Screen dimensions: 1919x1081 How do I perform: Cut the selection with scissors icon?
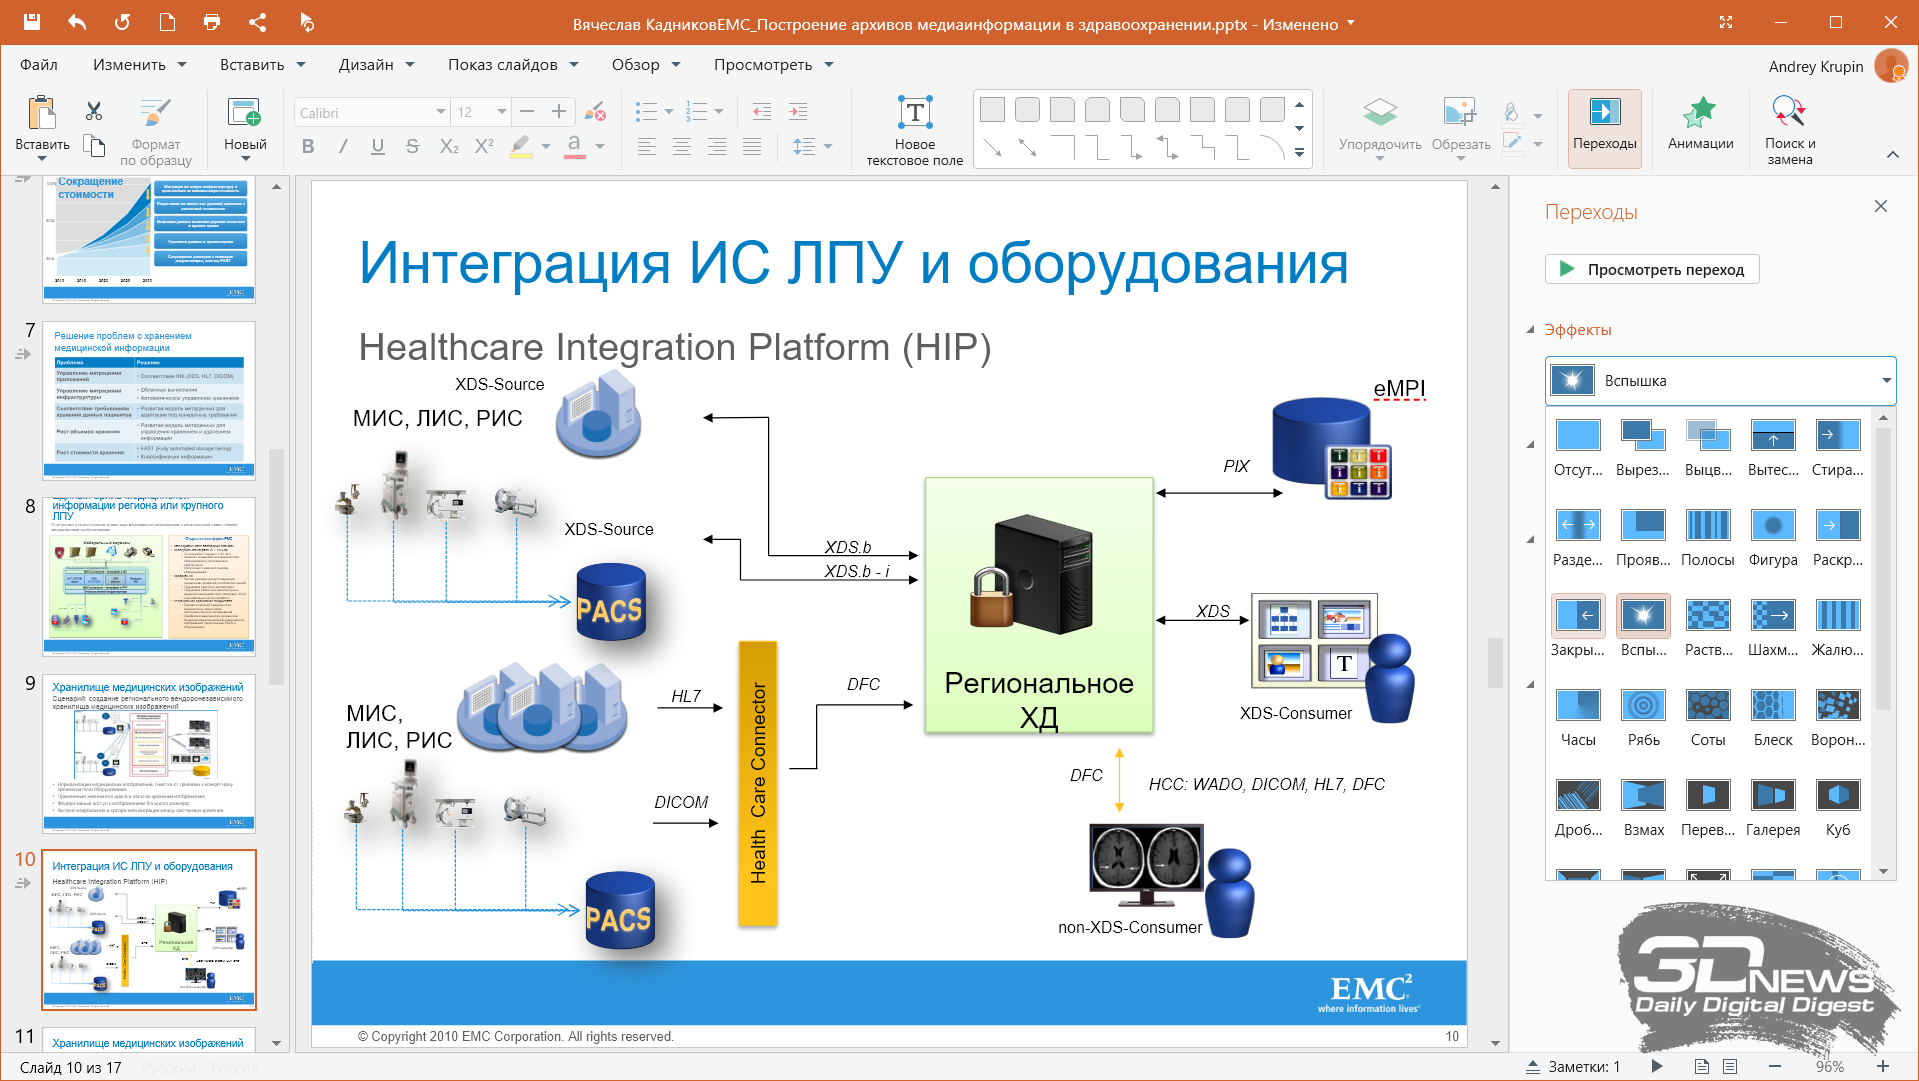(94, 111)
